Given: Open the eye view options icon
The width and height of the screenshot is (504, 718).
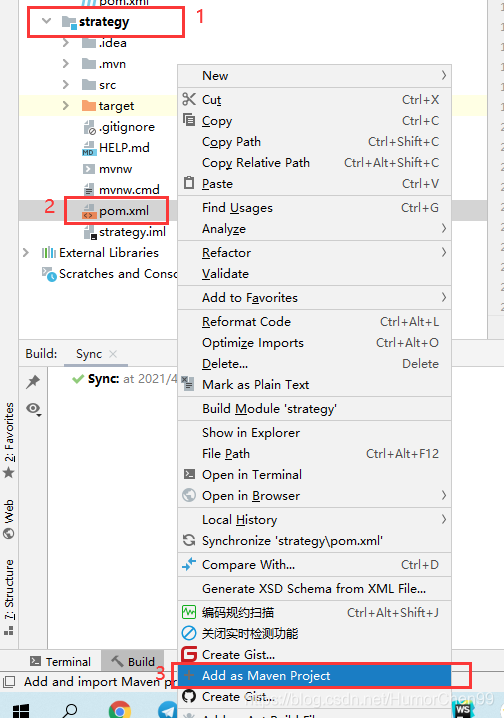Looking at the screenshot, I should pos(33,408).
